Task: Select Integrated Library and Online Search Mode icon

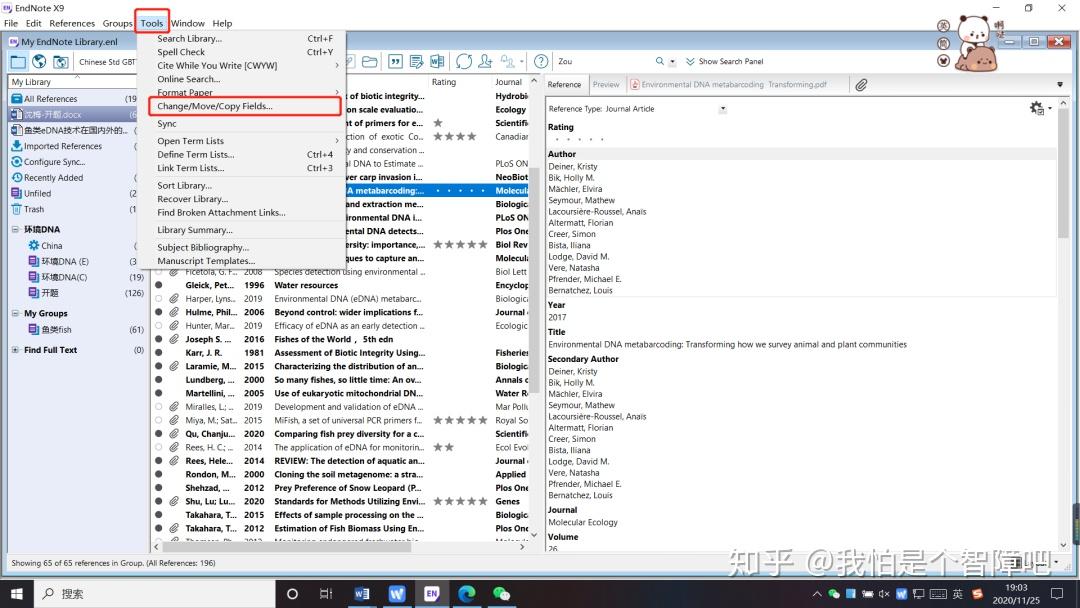Action: 61,62
